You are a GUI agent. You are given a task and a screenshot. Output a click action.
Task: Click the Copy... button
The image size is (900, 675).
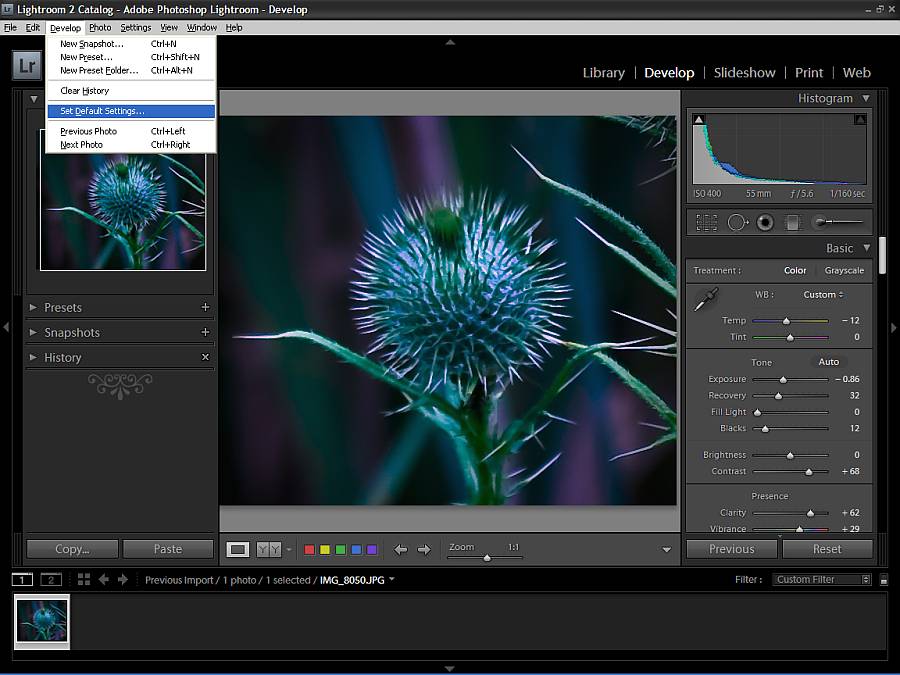point(72,549)
